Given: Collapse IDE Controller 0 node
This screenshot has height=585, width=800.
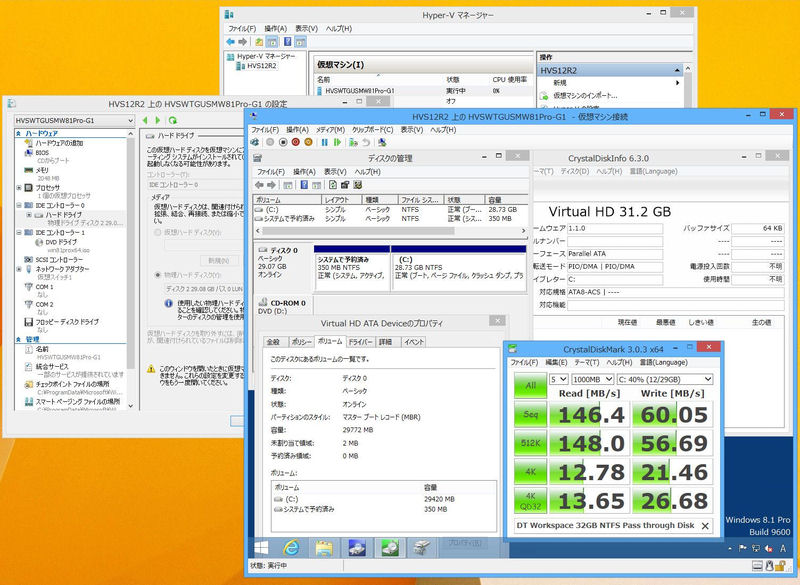Looking at the screenshot, I should pos(19,205).
